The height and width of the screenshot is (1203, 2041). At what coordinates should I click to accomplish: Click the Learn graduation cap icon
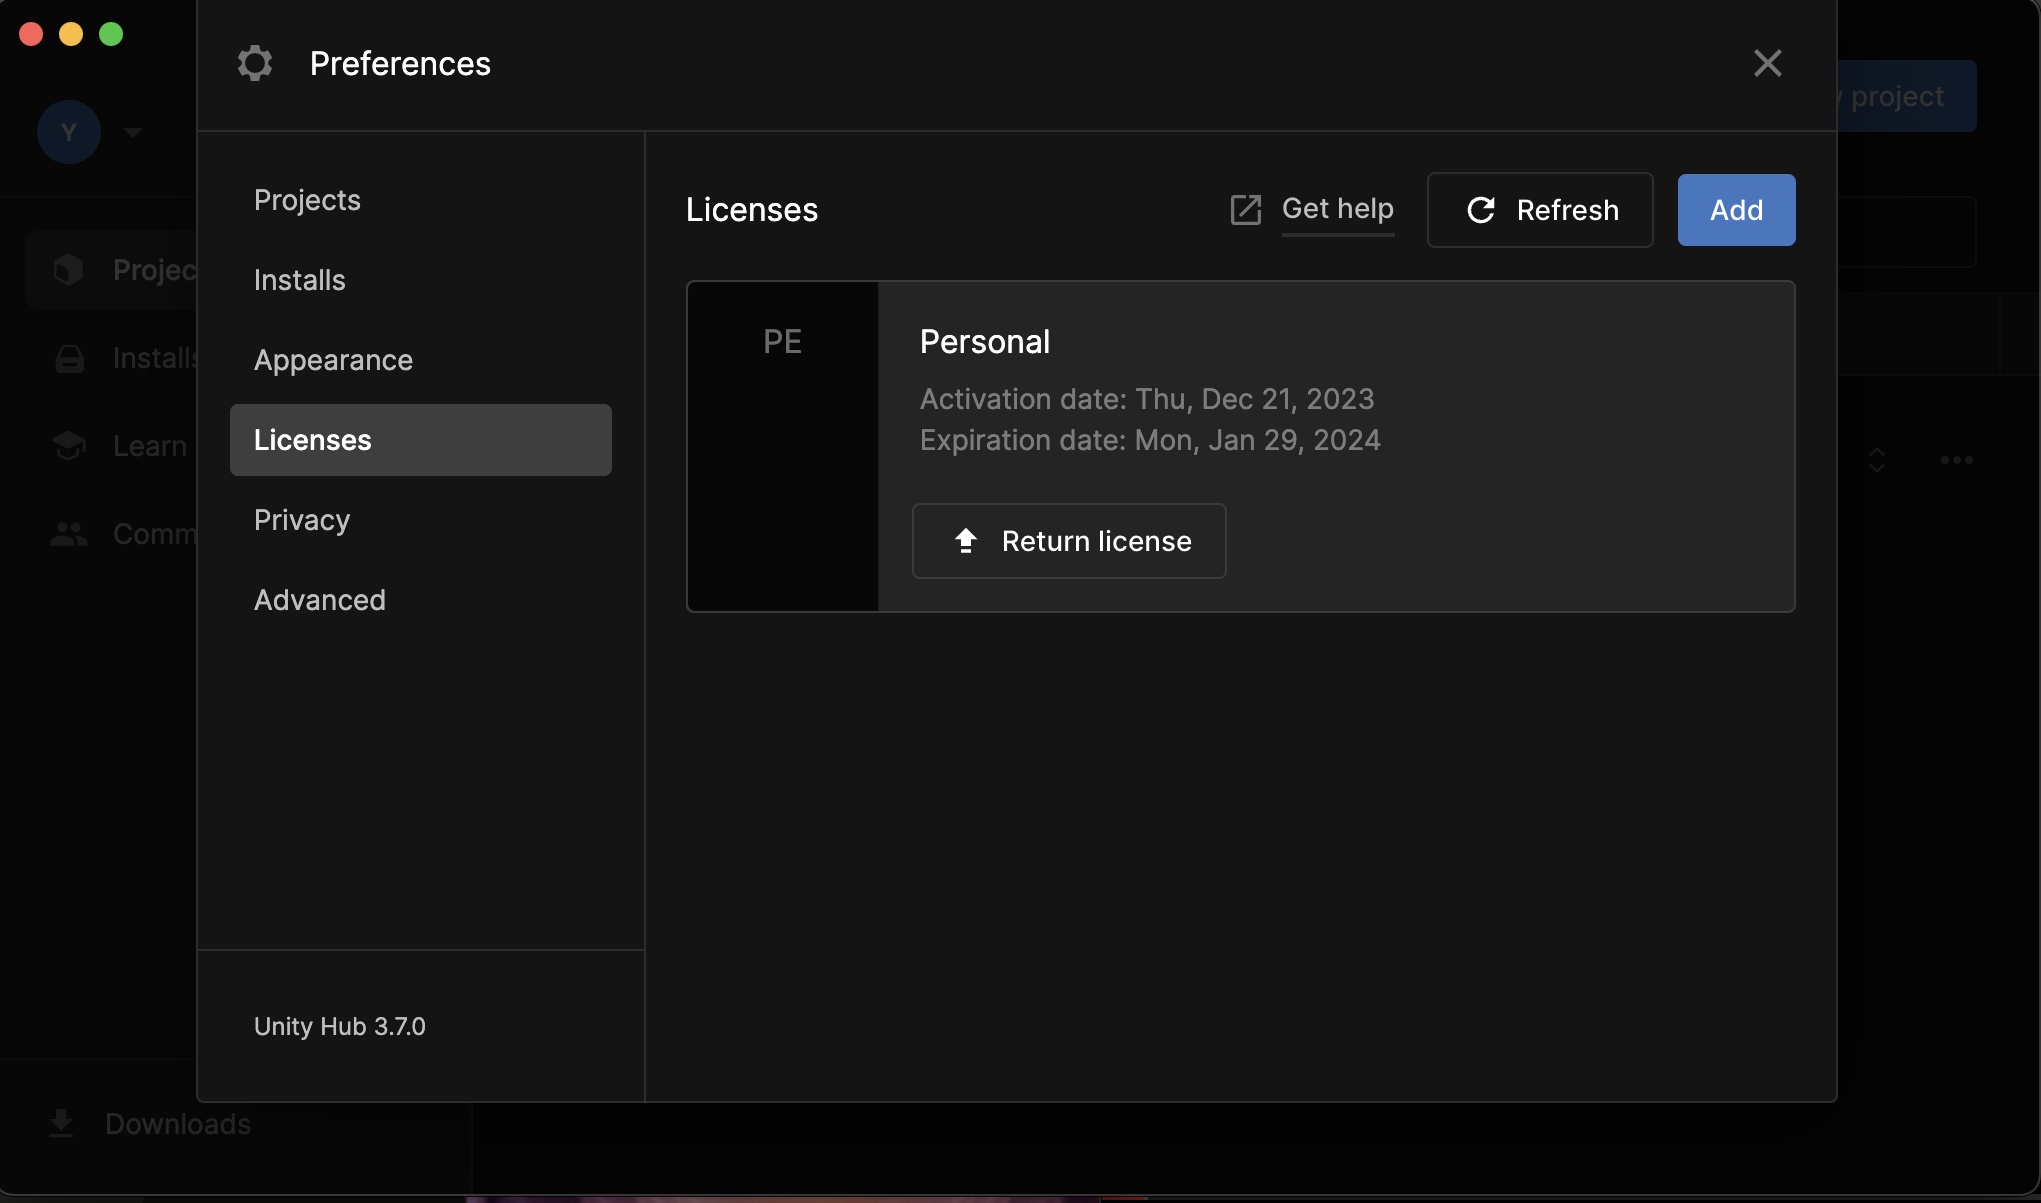tap(69, 445)
